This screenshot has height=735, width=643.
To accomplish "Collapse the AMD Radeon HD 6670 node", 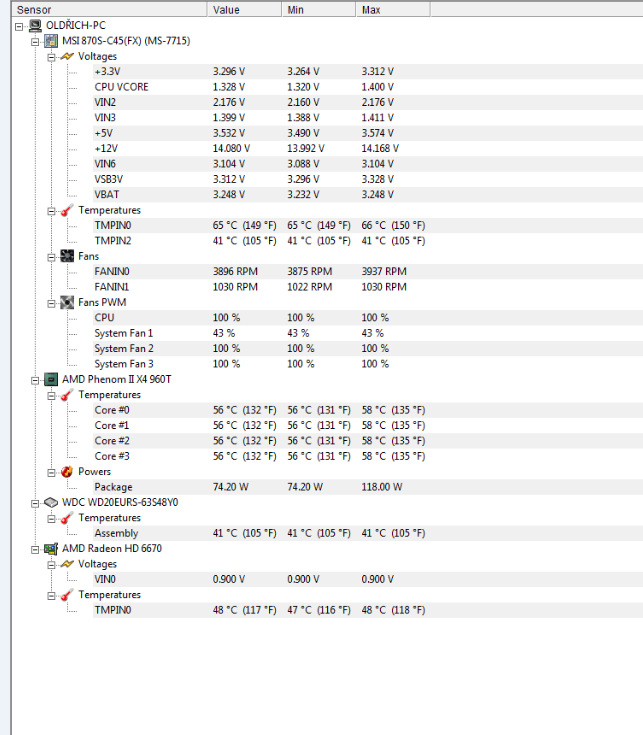I will point(35,549).
